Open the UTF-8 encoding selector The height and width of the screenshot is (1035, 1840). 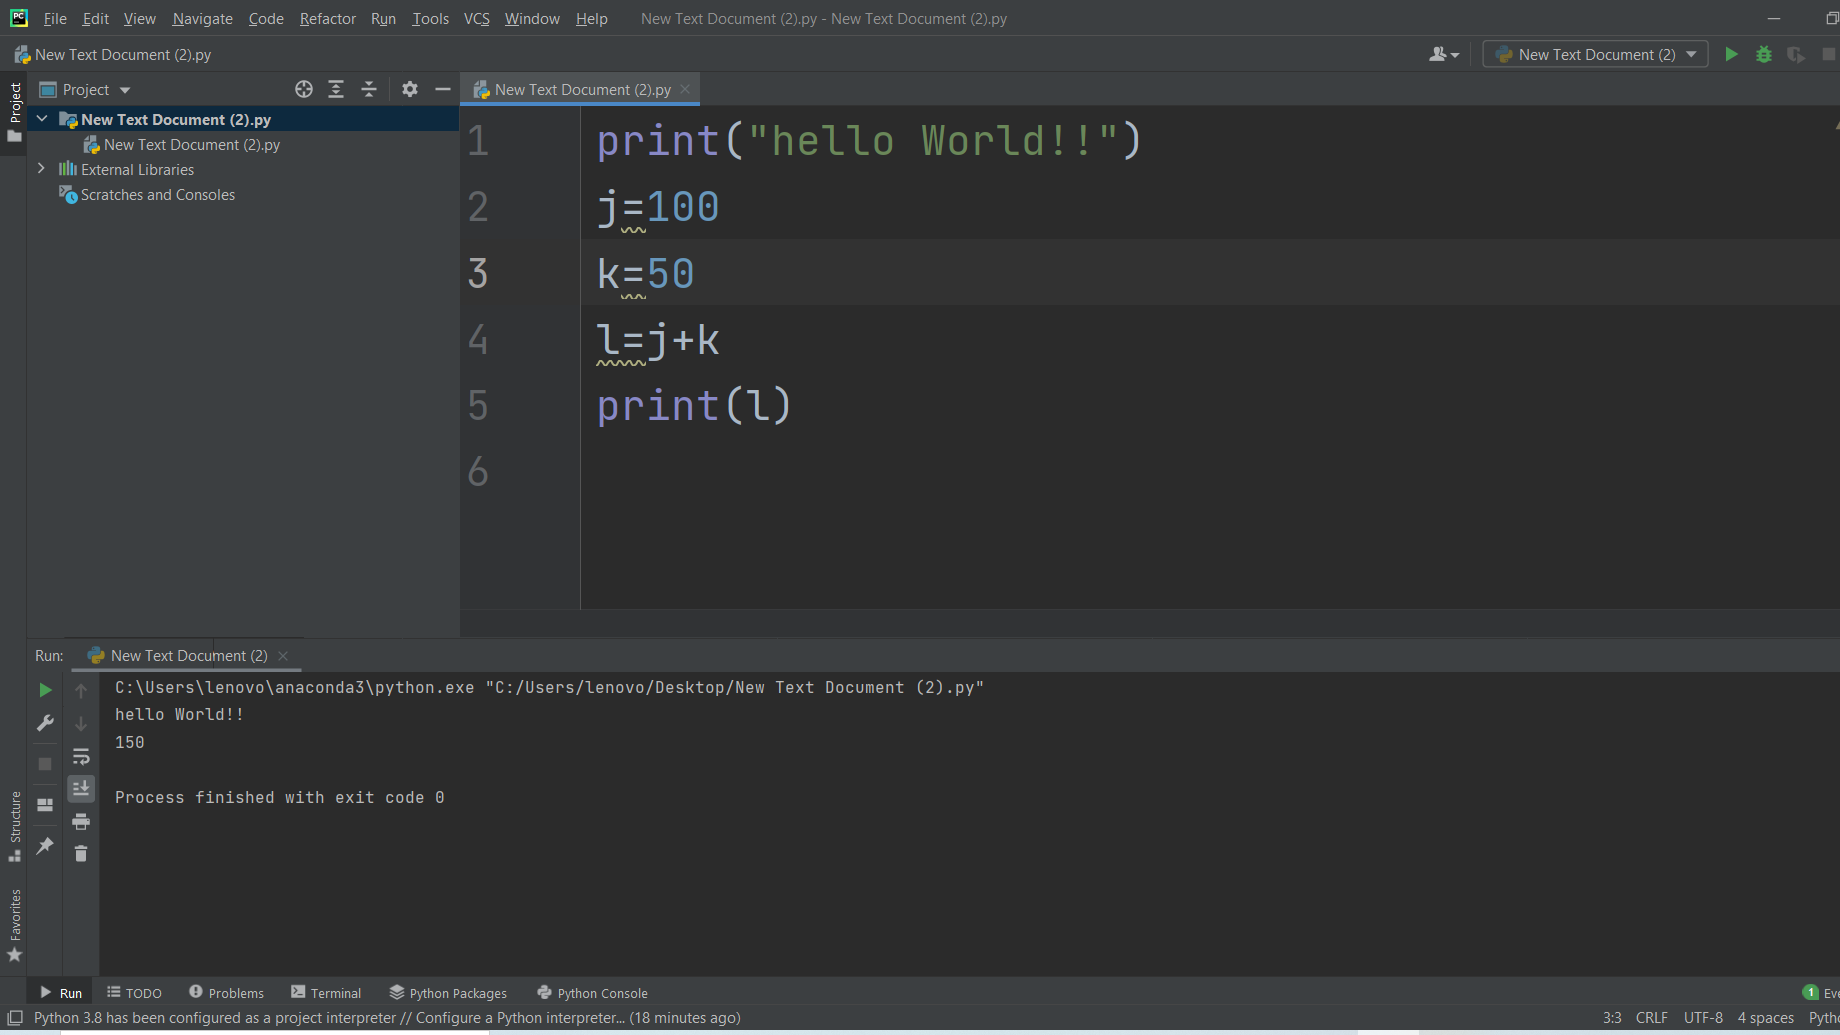point(1703,1018)
